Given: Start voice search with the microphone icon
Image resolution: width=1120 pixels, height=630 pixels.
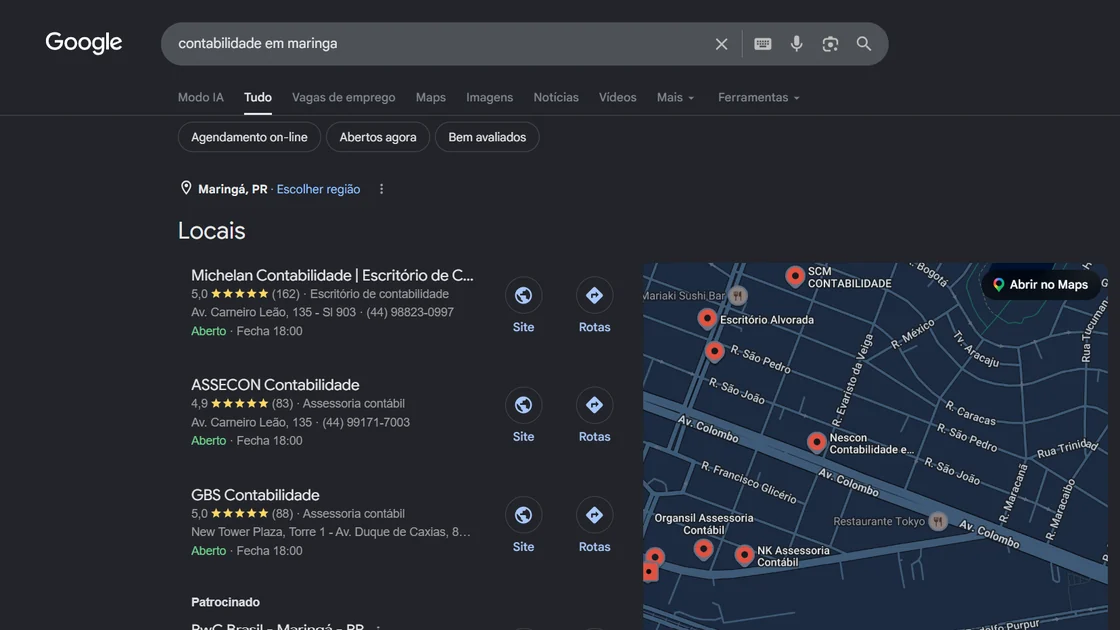Looking at the screenshot, I should [796, 44].
